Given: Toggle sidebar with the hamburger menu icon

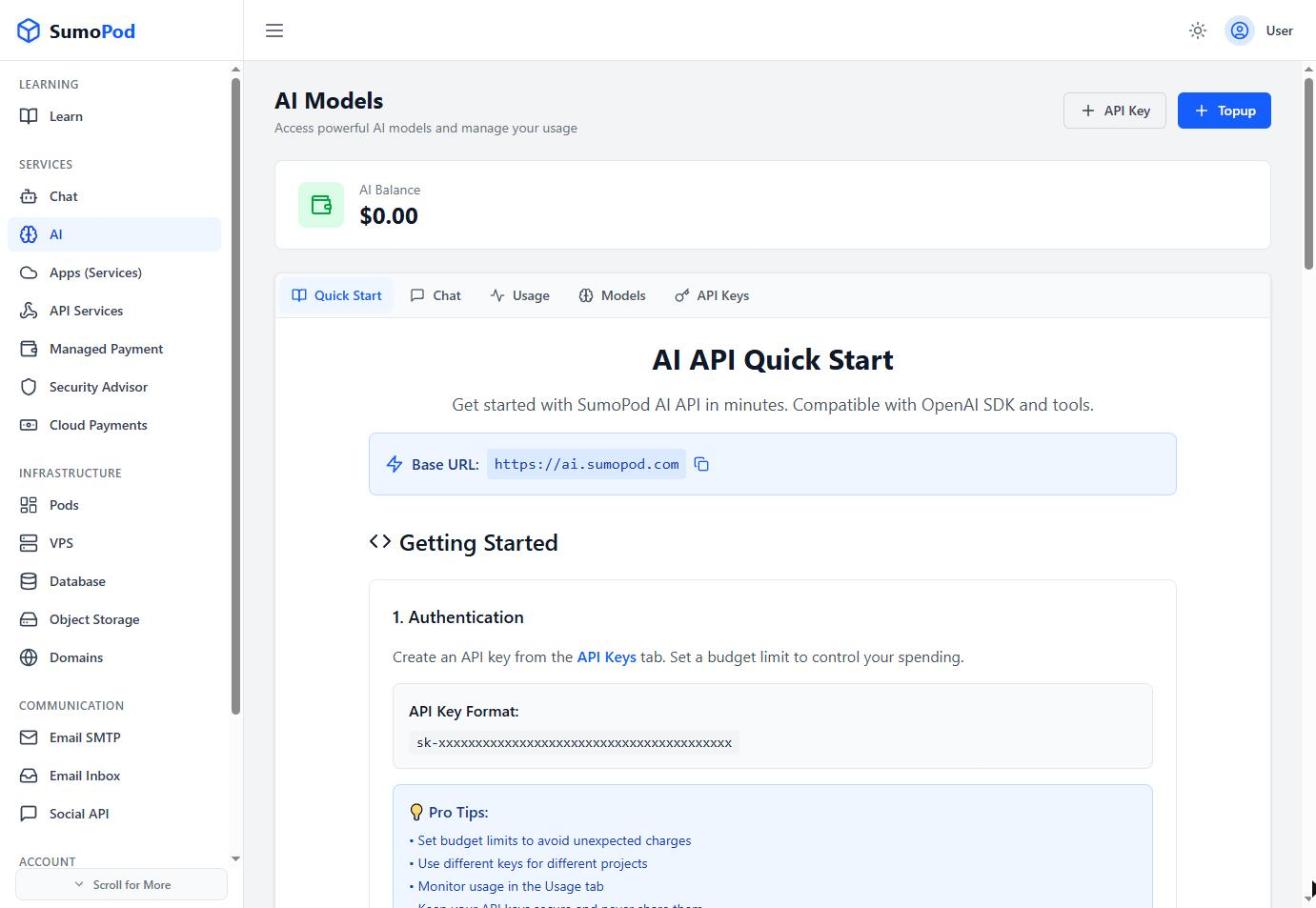Looking at the screenshot, I should [274, 30].
